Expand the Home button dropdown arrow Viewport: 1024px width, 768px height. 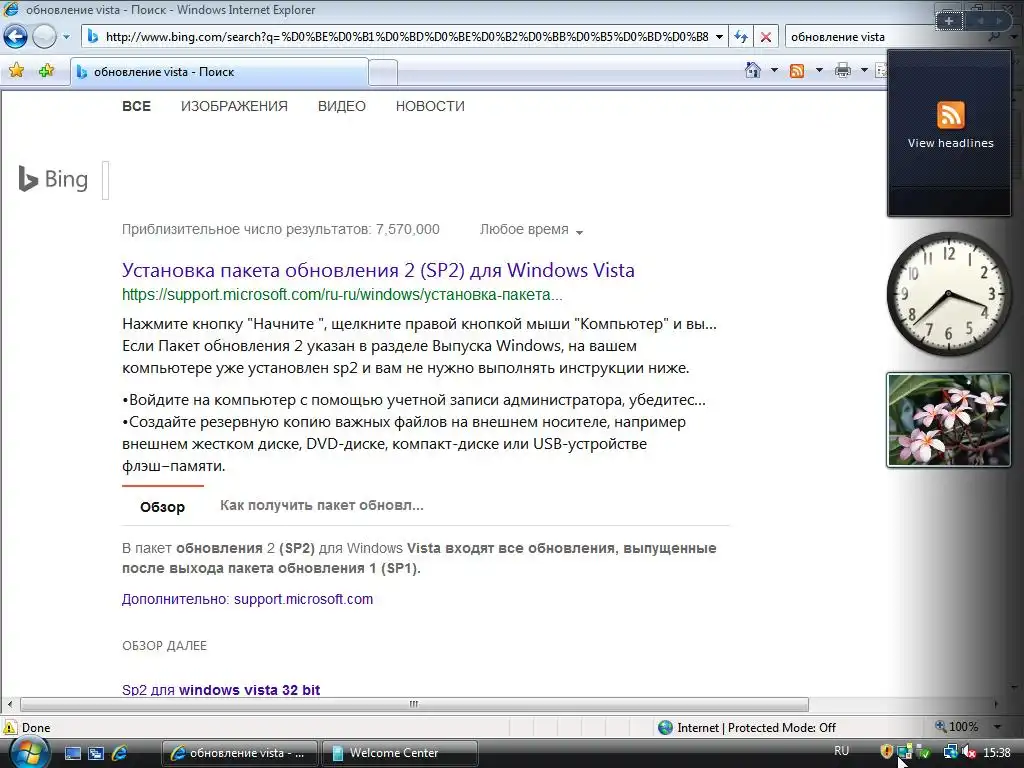(x=774, y=70)
